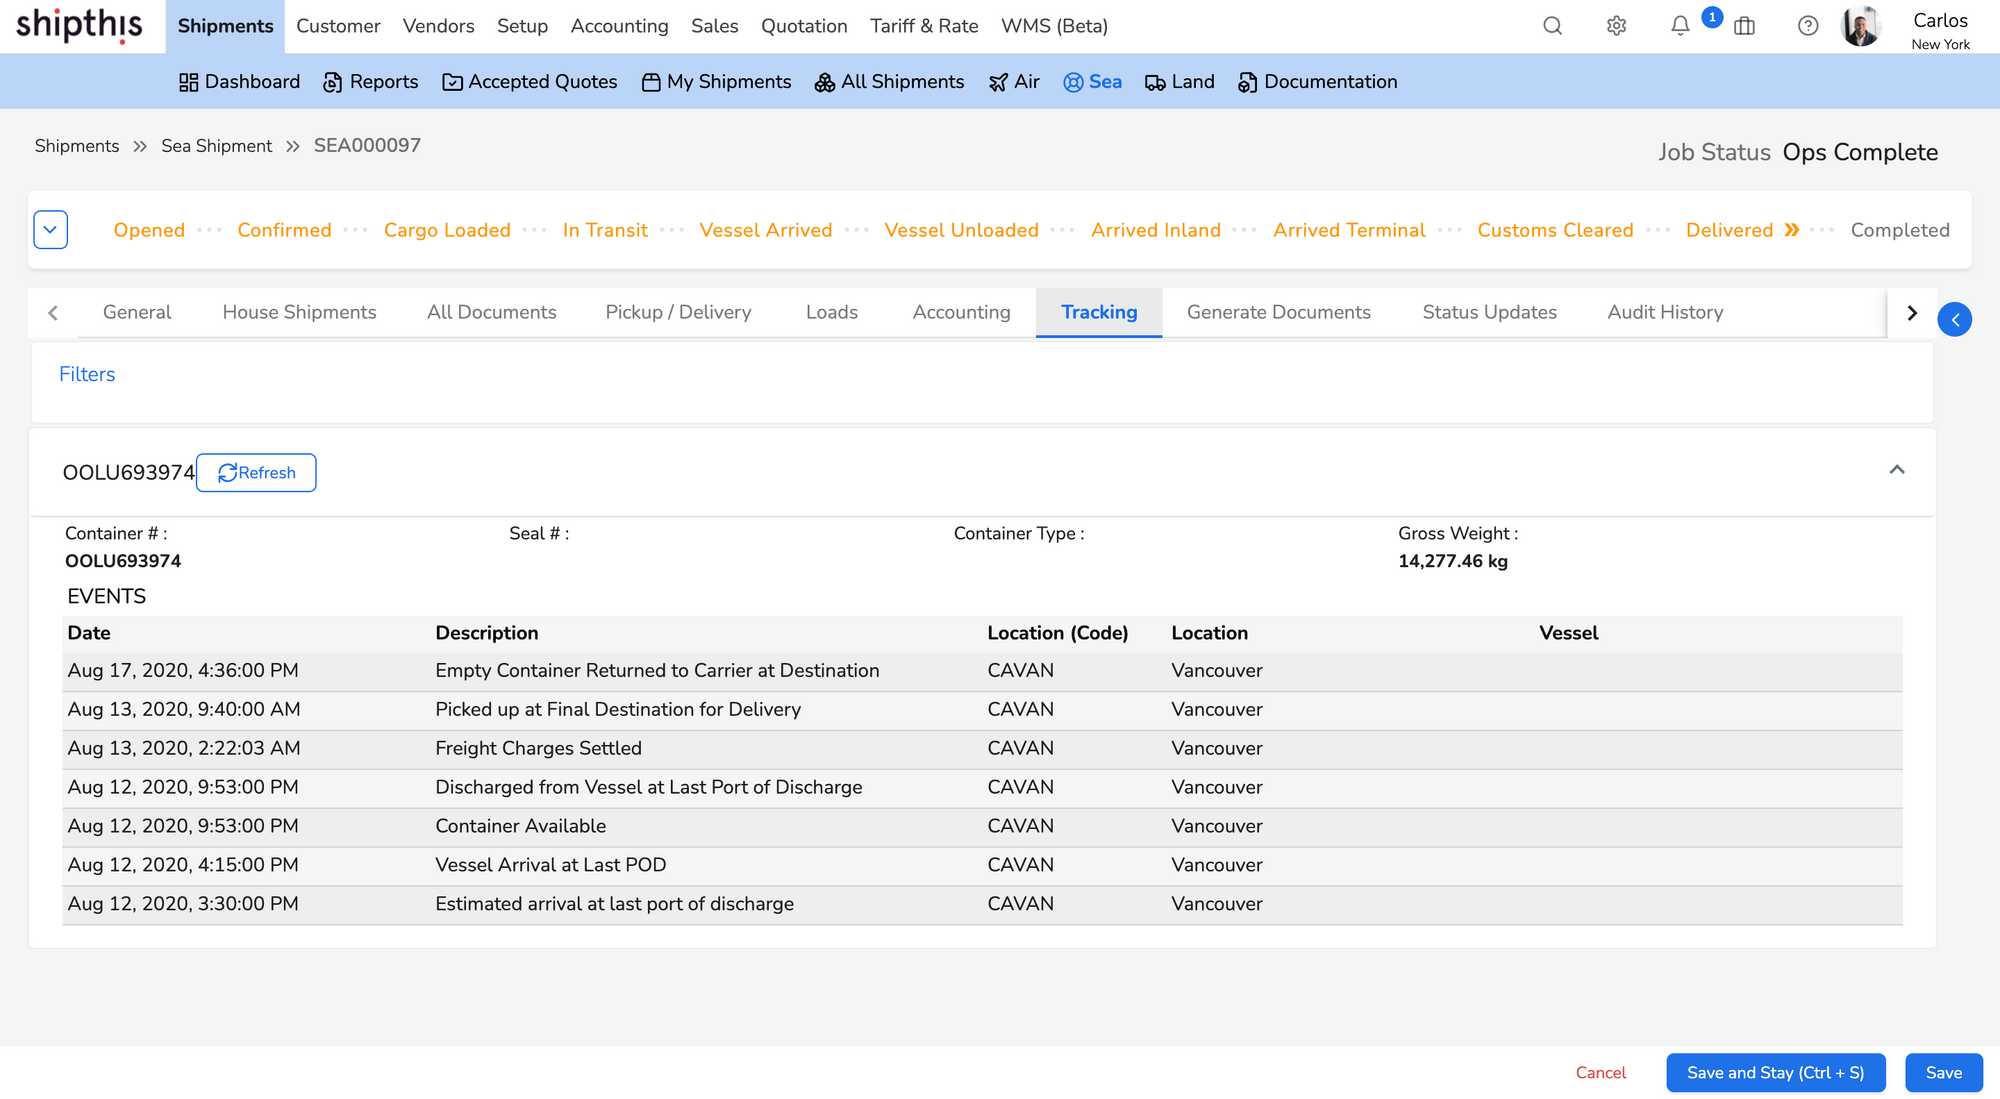Save changes with the Save button
Viewport: 2000px width, 1099px height.
coord(1943,1072)
